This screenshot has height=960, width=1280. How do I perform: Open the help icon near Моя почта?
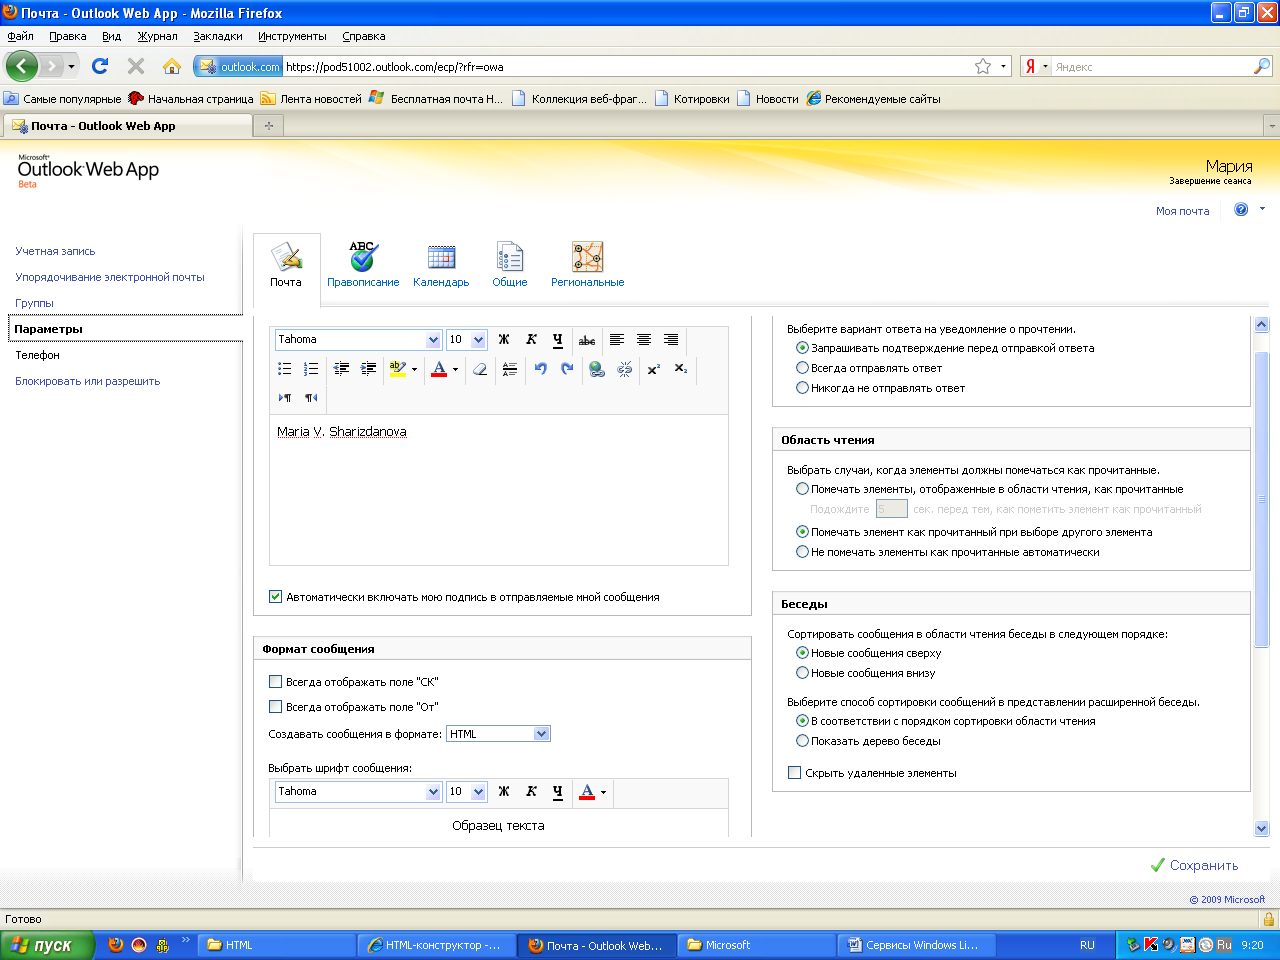point(1241,210)
